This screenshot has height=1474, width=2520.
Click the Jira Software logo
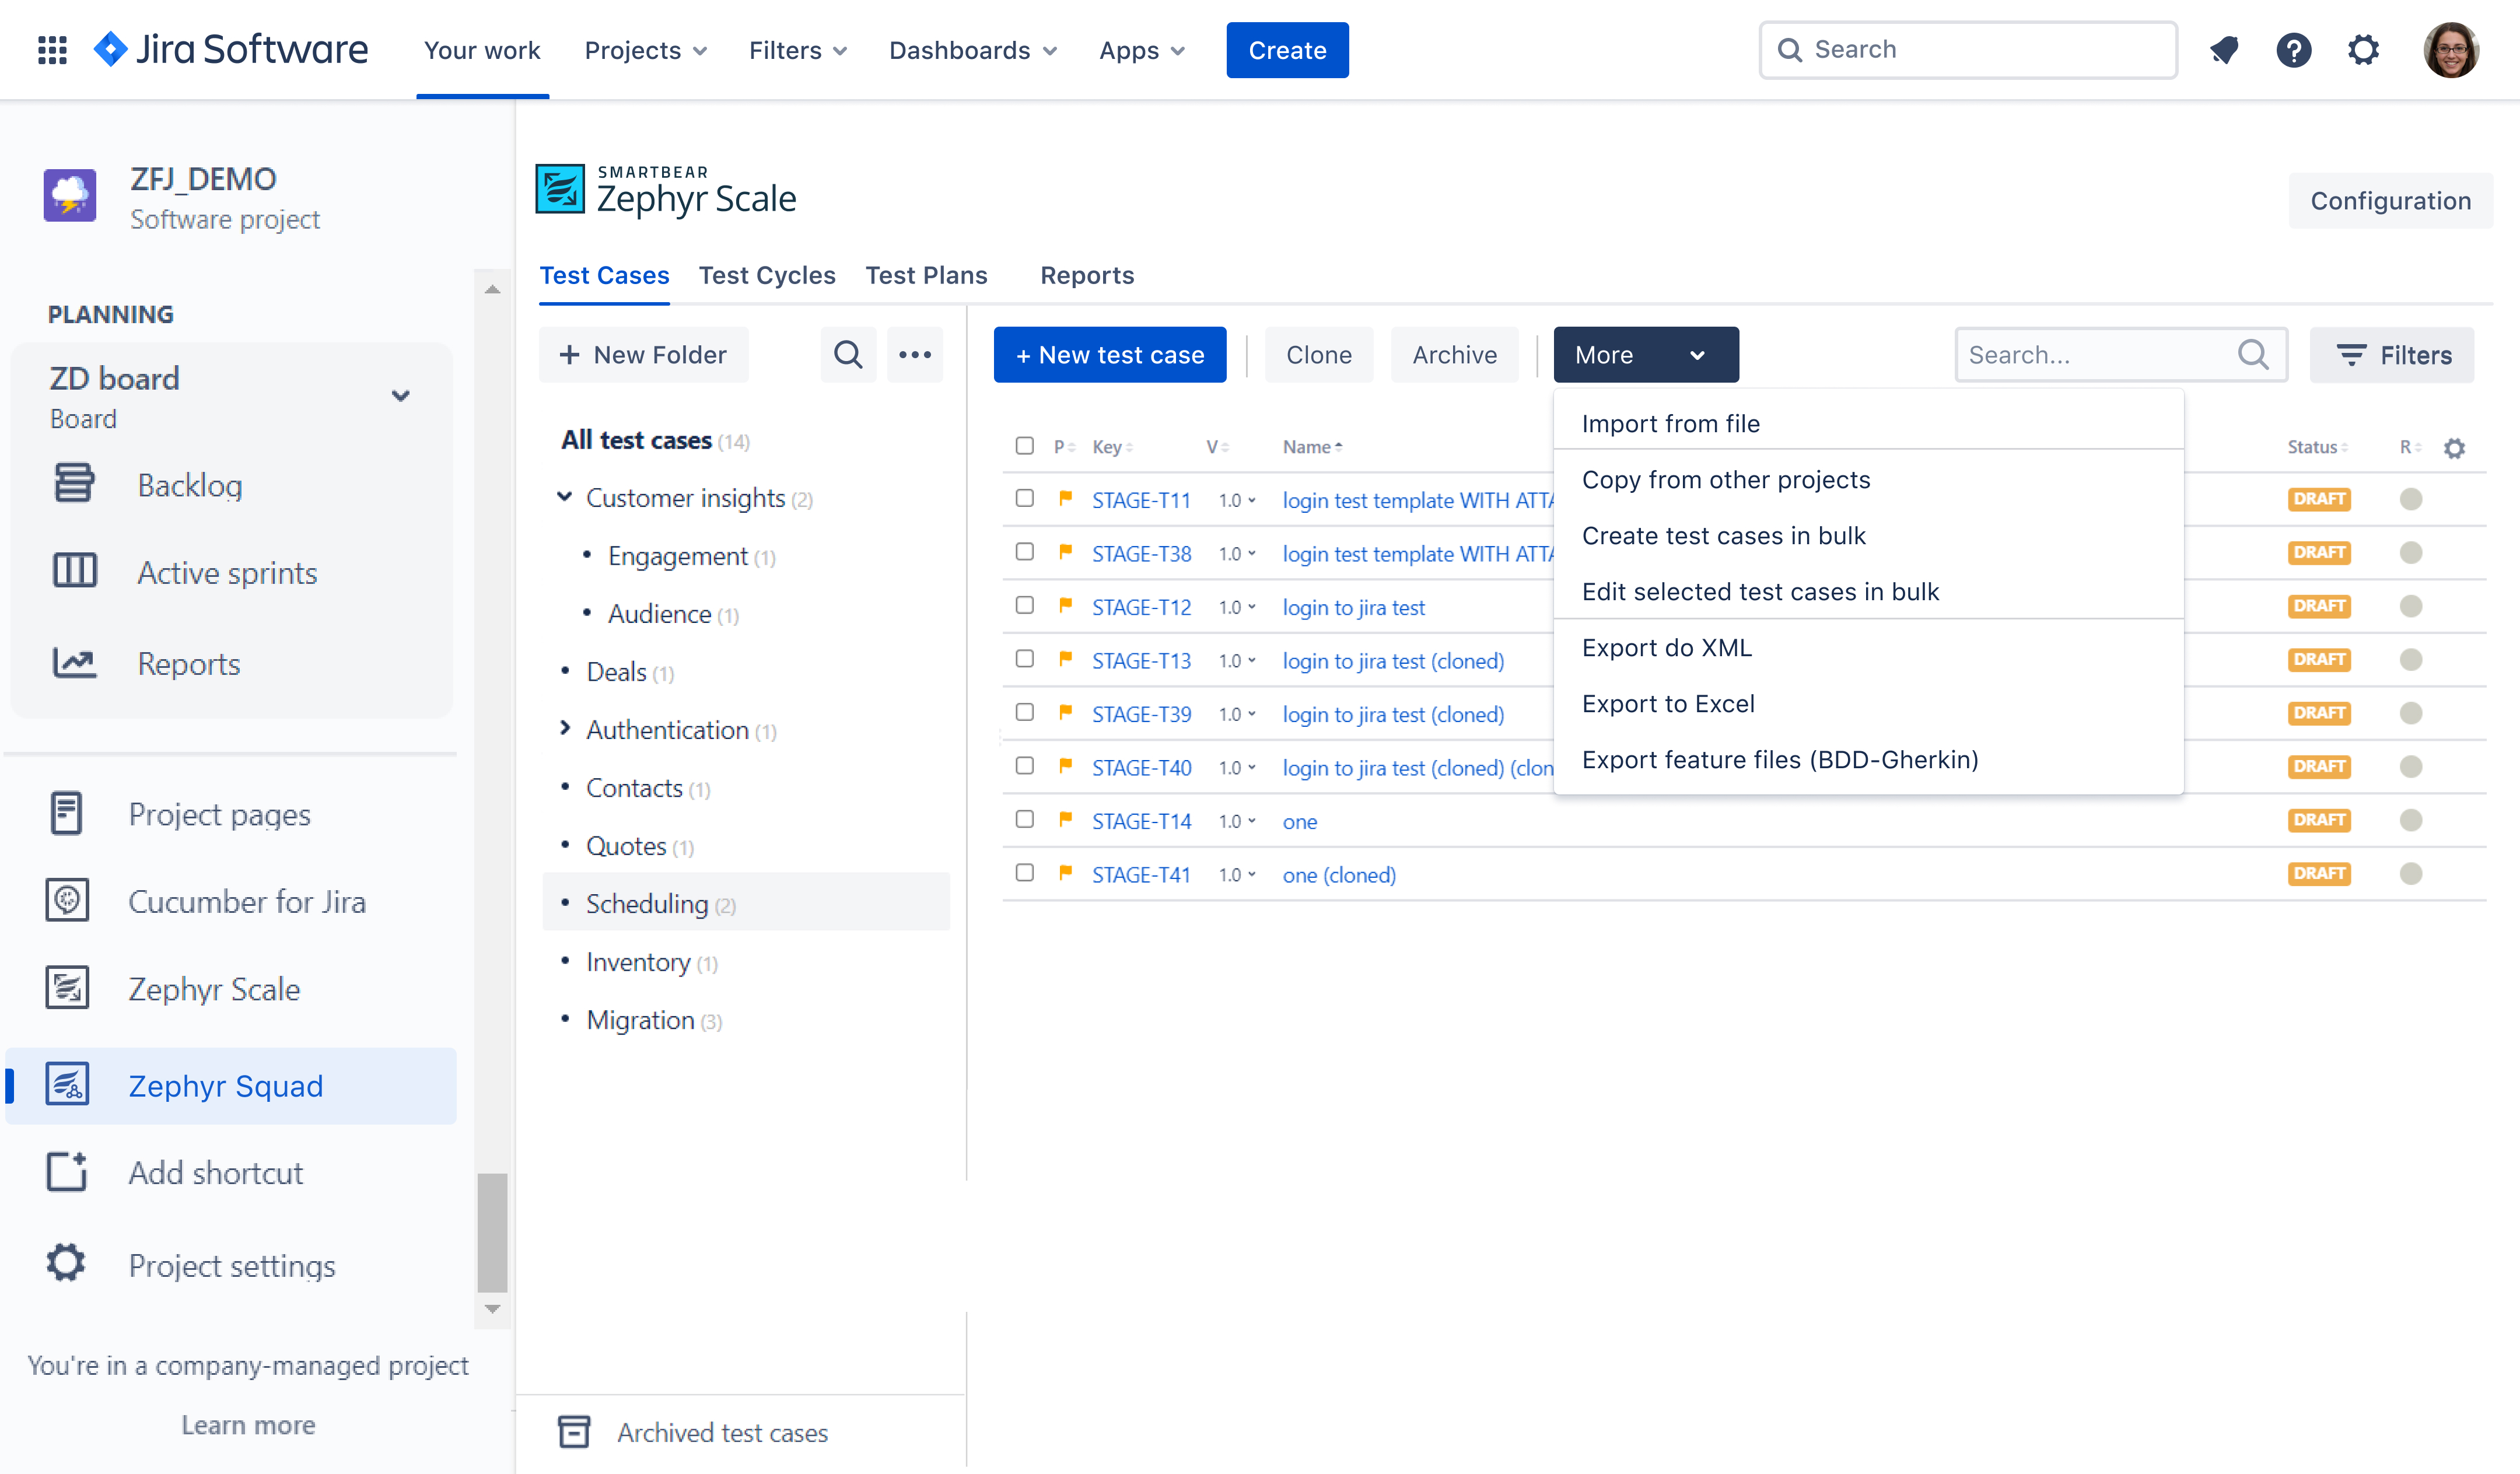pos(231,50)
